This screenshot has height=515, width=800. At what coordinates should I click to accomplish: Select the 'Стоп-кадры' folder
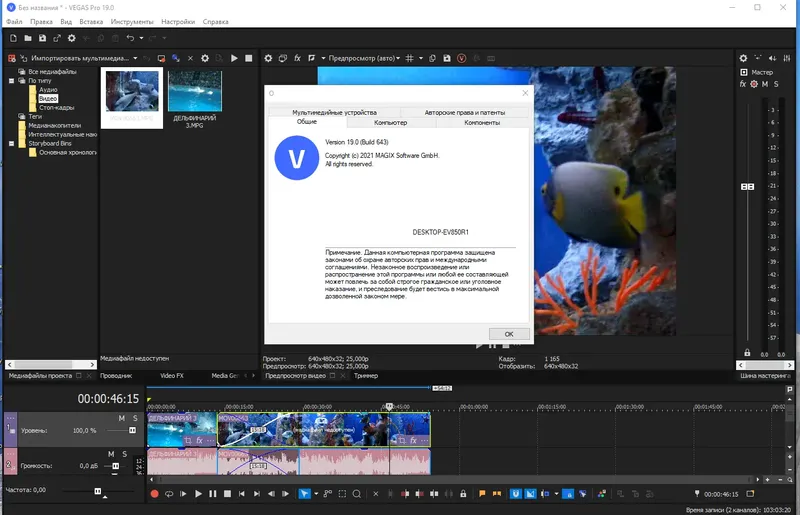(x=57, y=108)
